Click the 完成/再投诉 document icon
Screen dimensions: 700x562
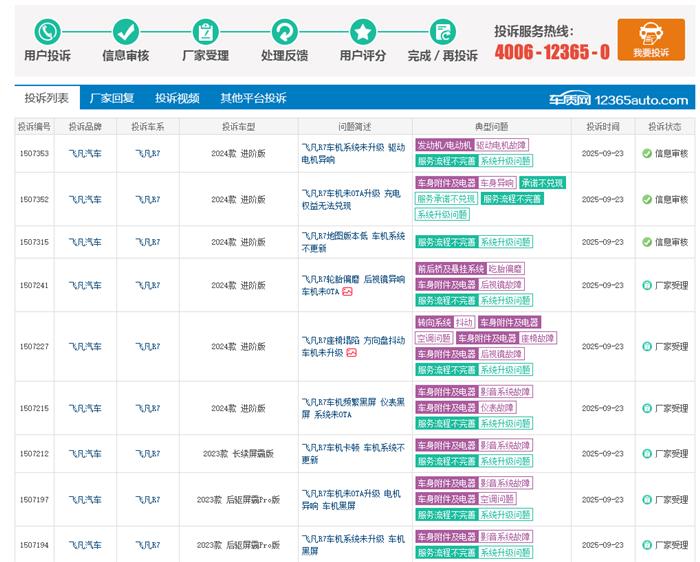pyautogui.click(x=442, y=31)
